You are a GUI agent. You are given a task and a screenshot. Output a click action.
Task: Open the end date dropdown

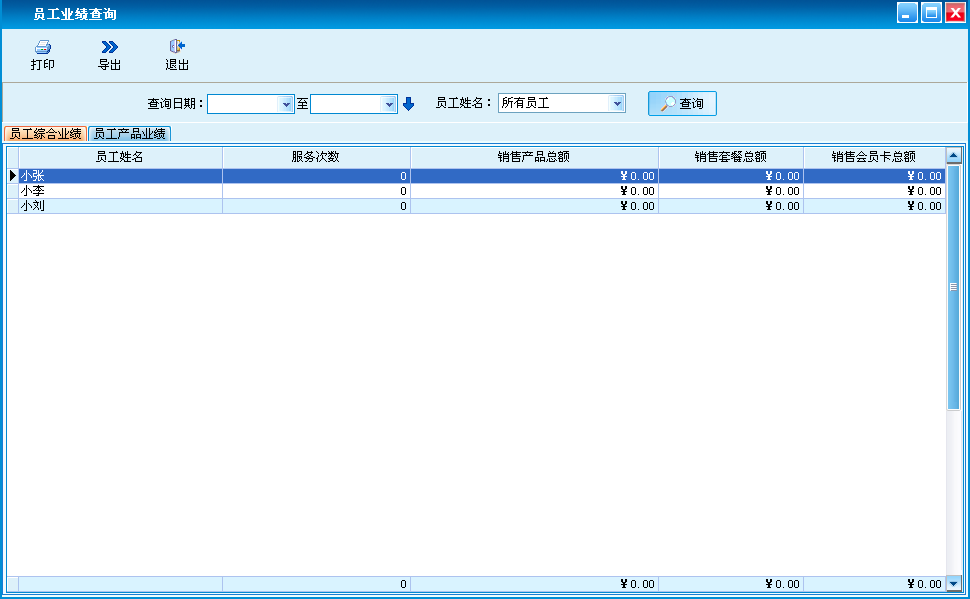(390, 104)
